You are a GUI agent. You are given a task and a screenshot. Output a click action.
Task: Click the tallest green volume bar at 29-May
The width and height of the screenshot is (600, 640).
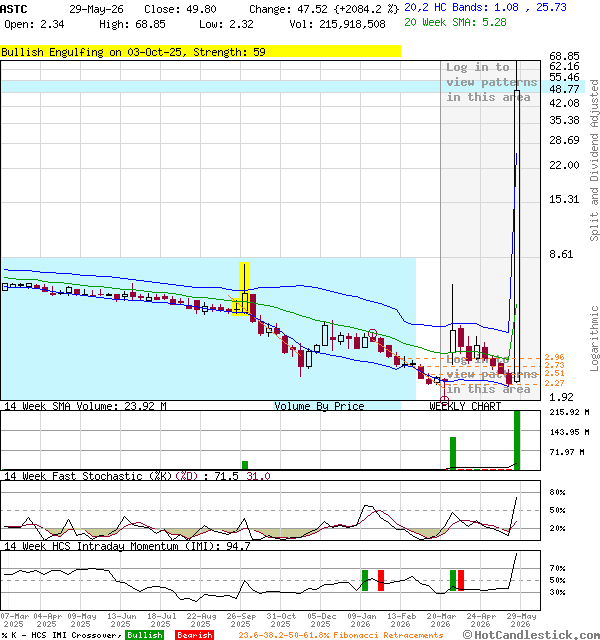point(517,440)
